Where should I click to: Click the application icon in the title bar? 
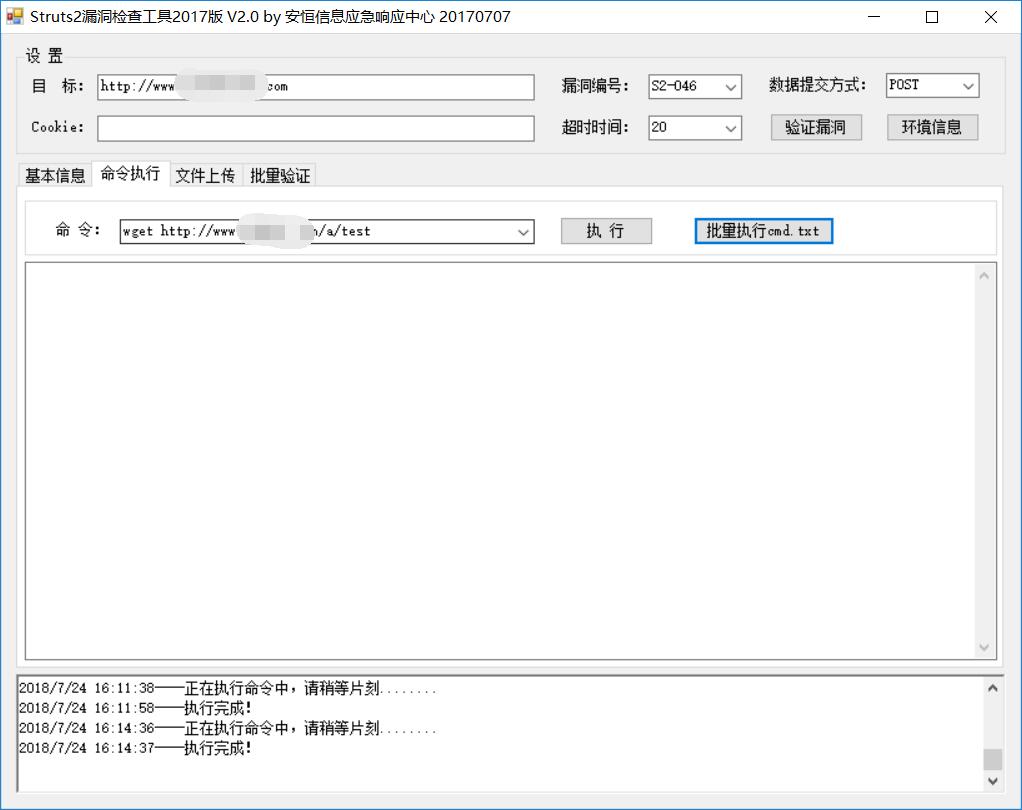tap(14, 16)
